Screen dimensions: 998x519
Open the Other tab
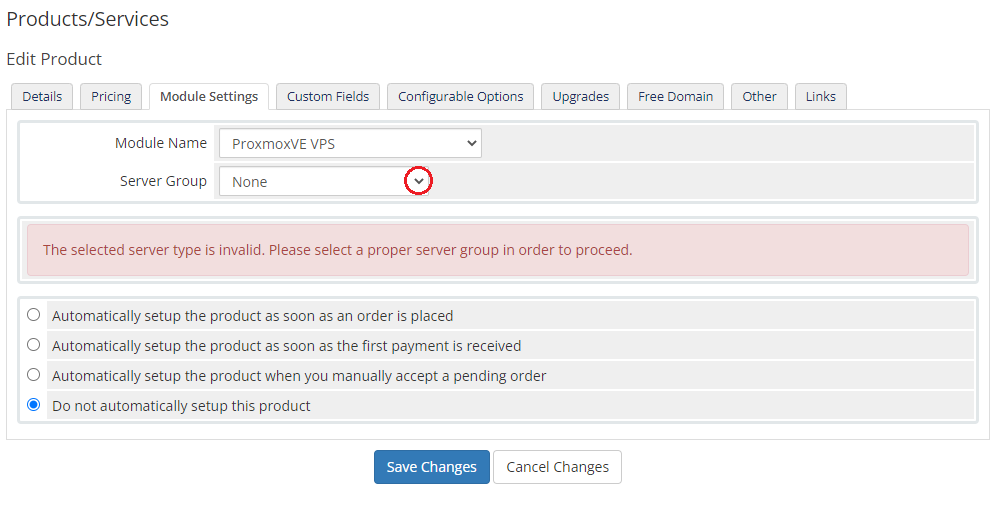759,97
